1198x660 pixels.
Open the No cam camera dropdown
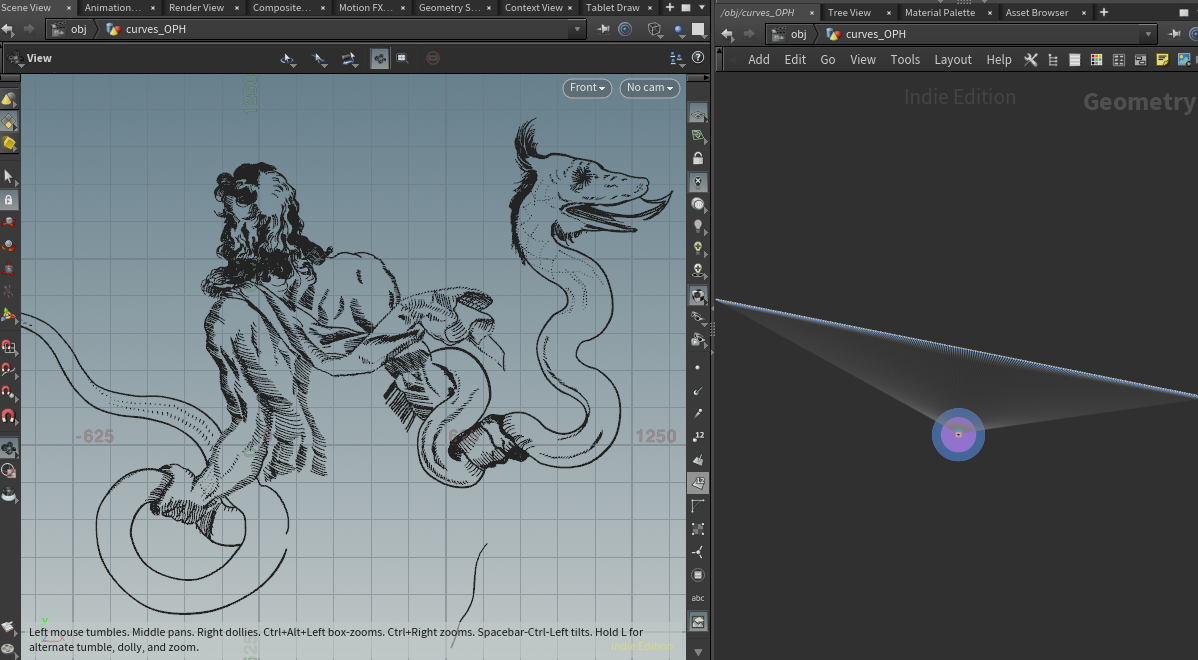(649, 88)
